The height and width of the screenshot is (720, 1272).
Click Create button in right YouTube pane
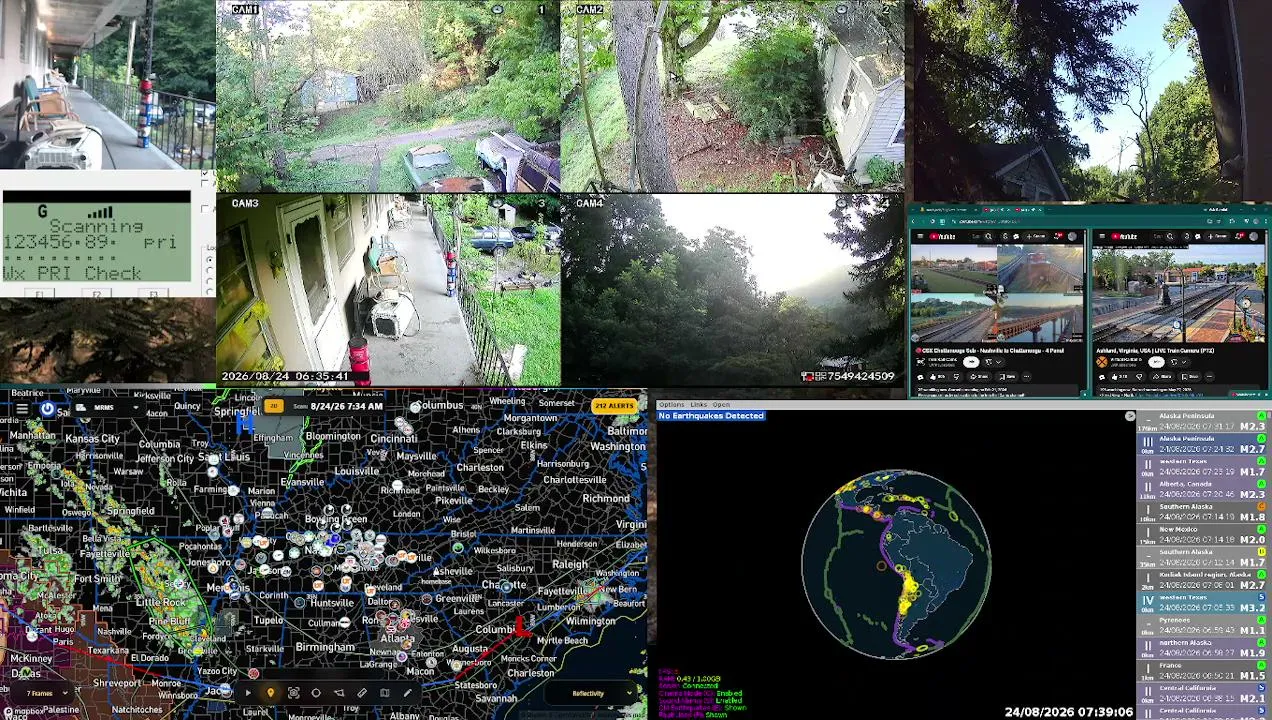(x=1217, y=236)
